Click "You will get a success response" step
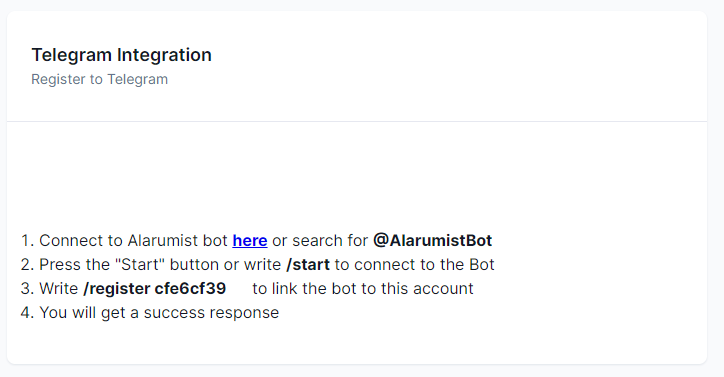 tap(159, 313)
